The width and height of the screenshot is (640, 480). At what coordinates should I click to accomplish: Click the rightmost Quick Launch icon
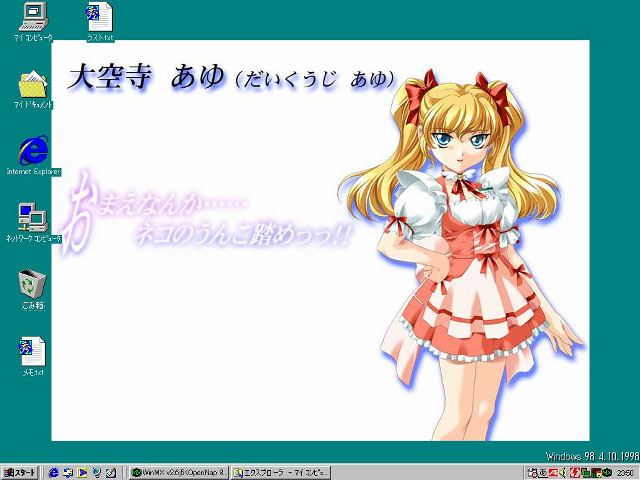click(x=111, y=472)
